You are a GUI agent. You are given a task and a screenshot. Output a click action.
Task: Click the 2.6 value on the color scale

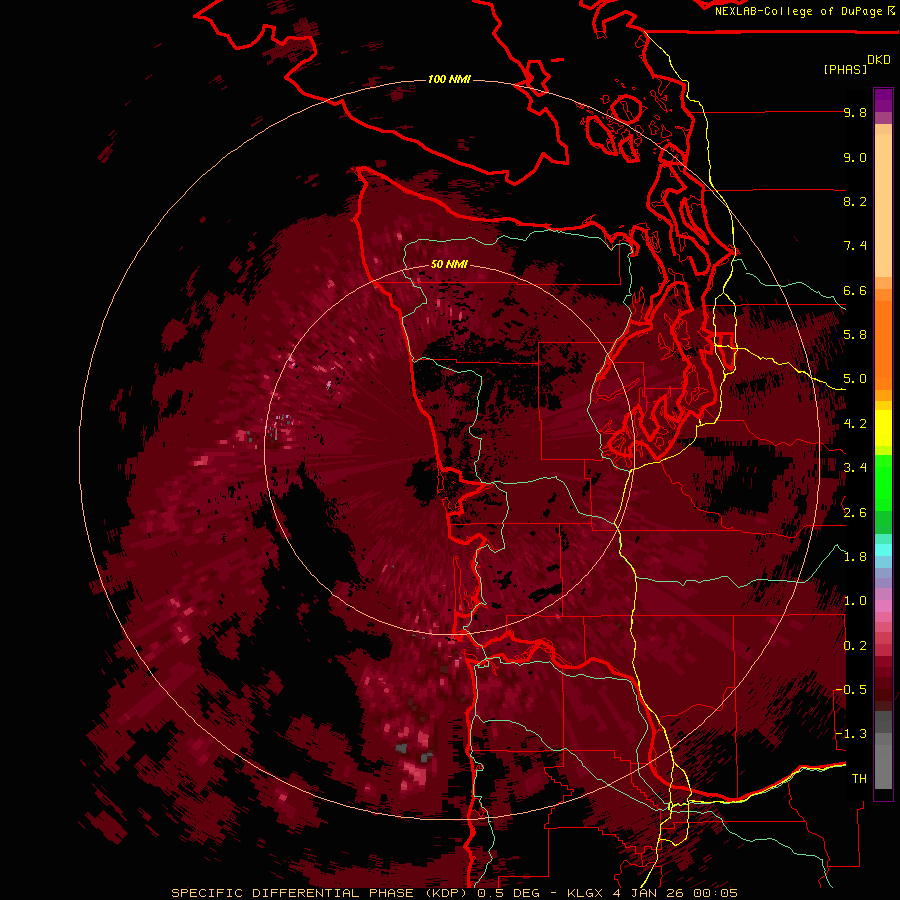tap(855, 513)
